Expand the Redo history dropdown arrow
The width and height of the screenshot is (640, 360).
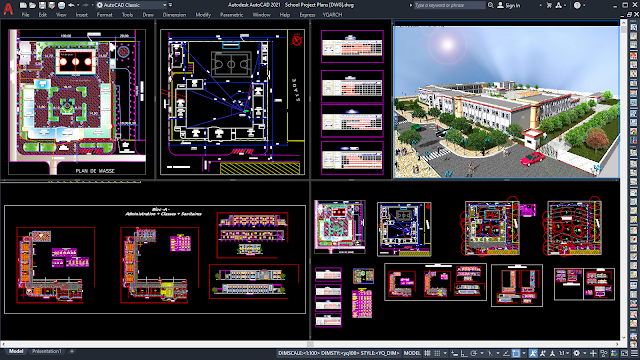92,5
